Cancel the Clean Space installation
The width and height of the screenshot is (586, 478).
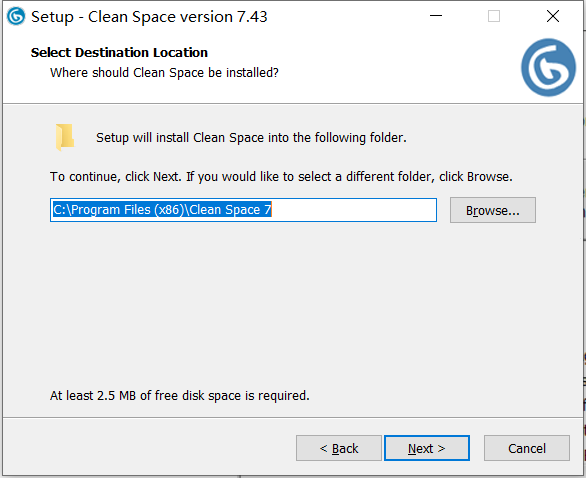(x=527, y=448)
